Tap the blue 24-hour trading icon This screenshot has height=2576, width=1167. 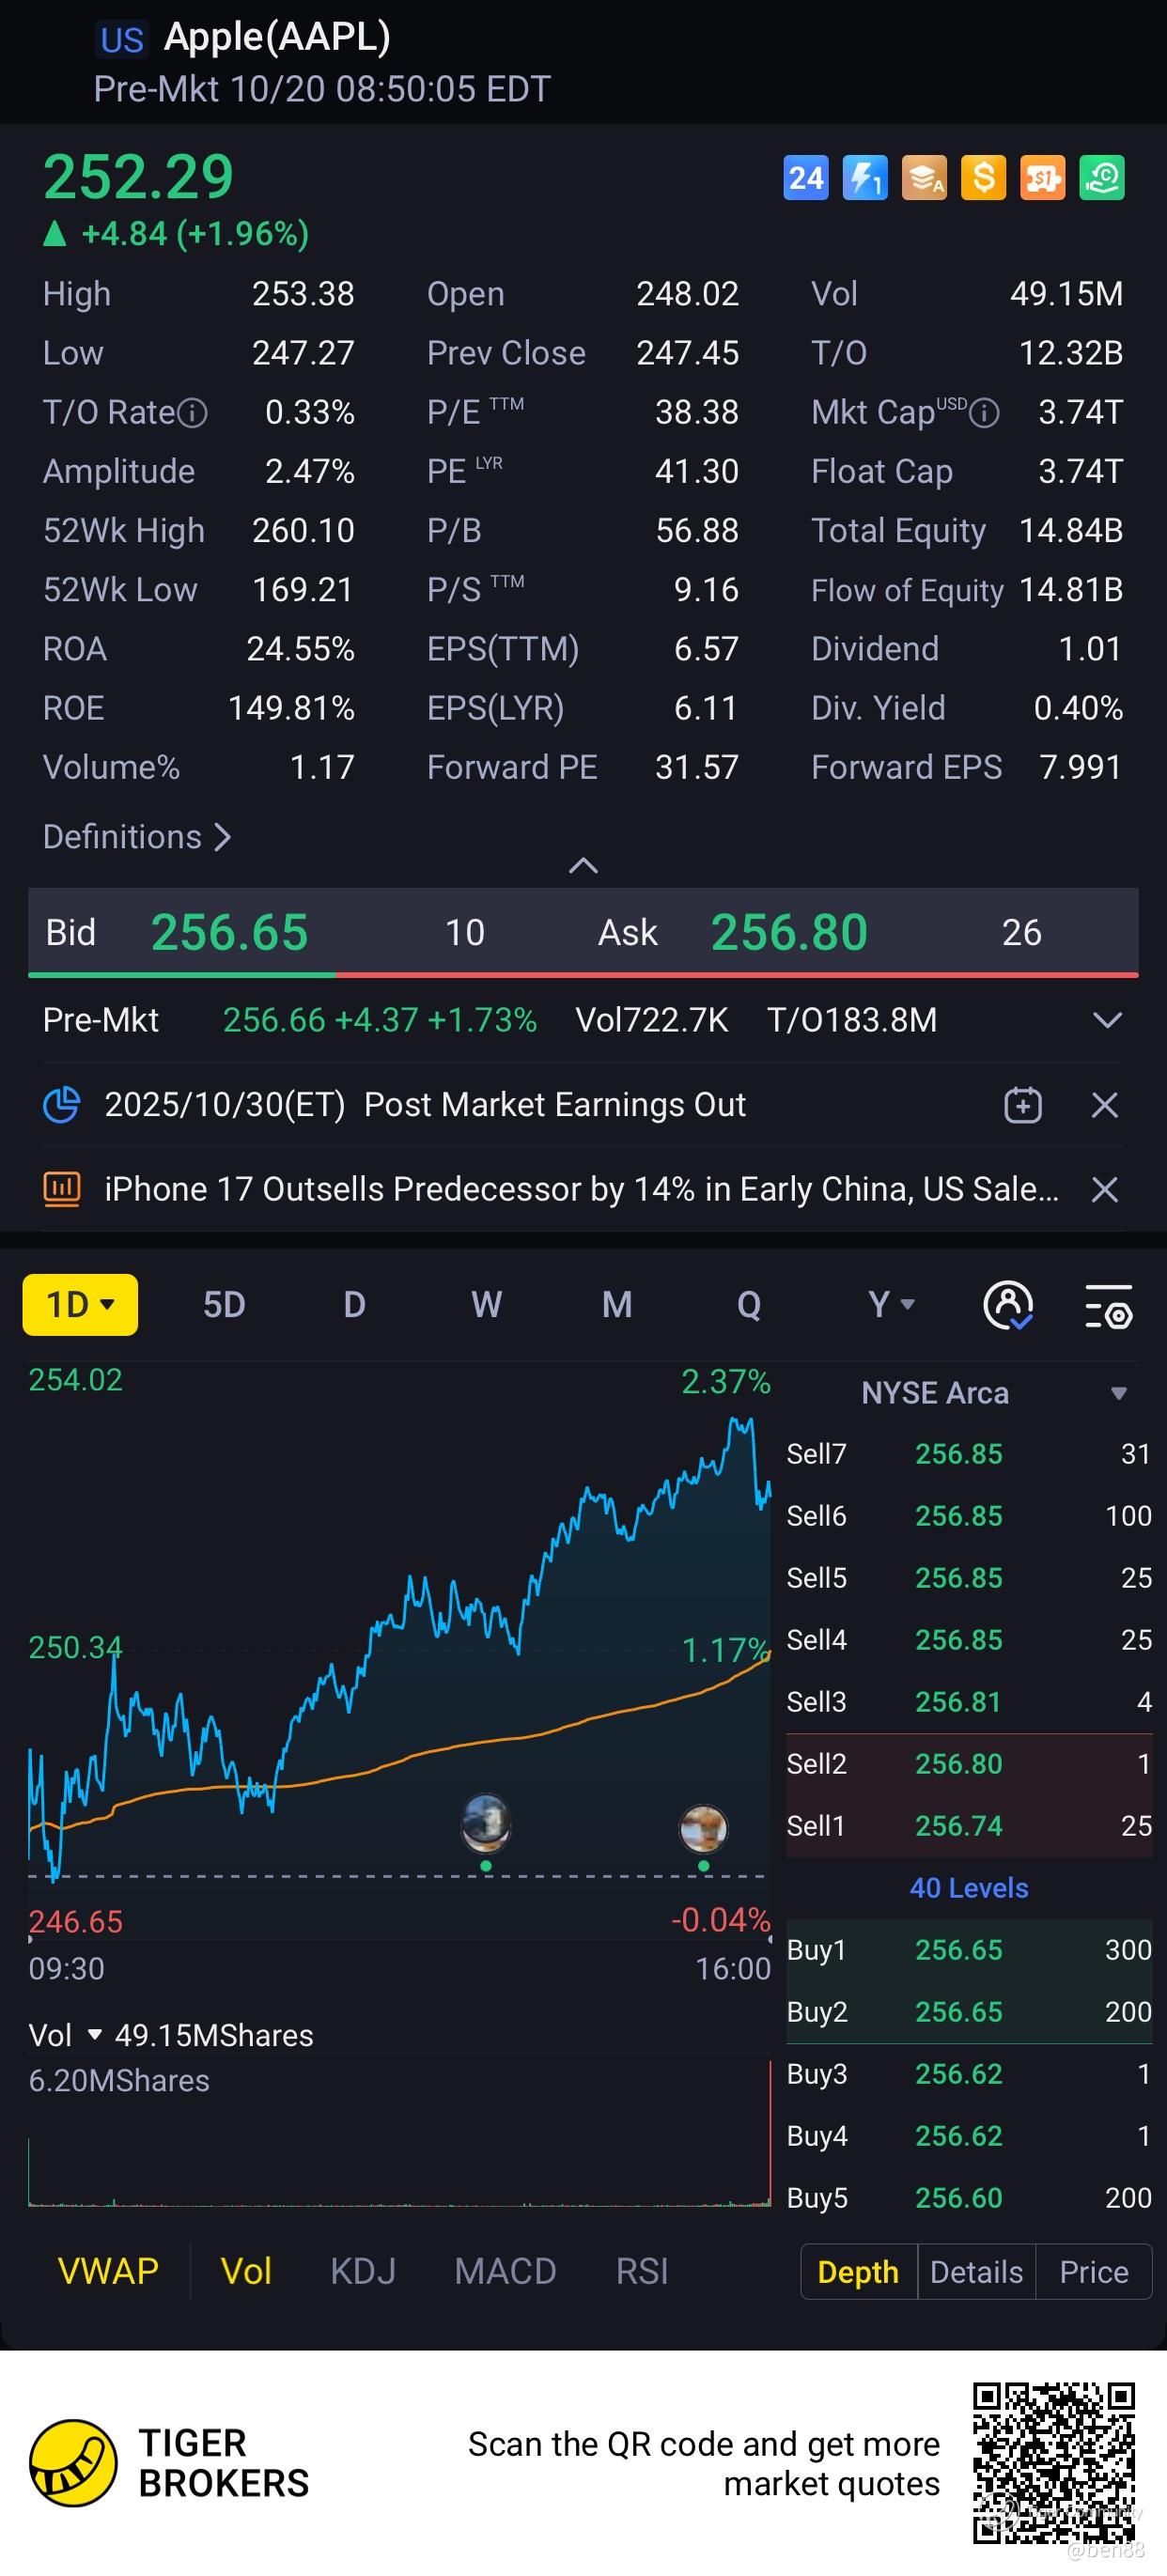[805, 178]
